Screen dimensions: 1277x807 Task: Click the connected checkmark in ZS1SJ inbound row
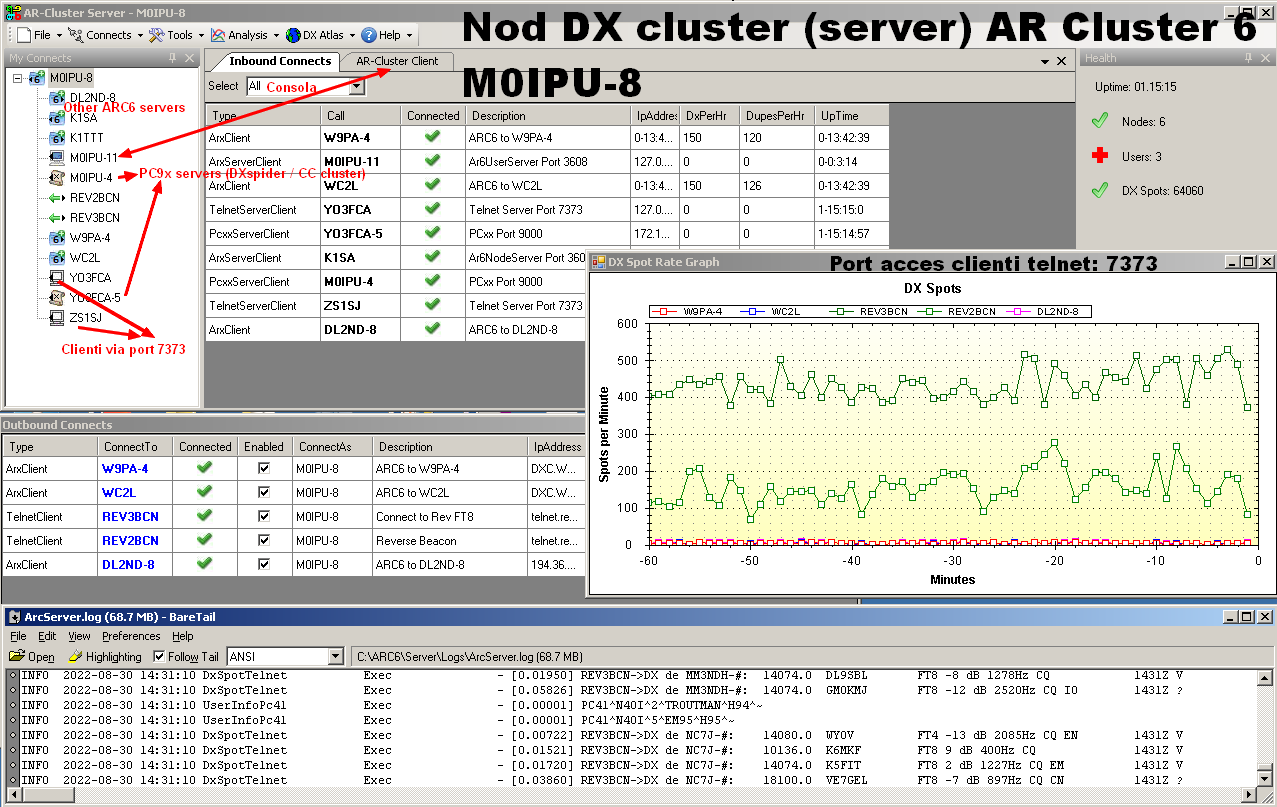(x=432, y=305)
